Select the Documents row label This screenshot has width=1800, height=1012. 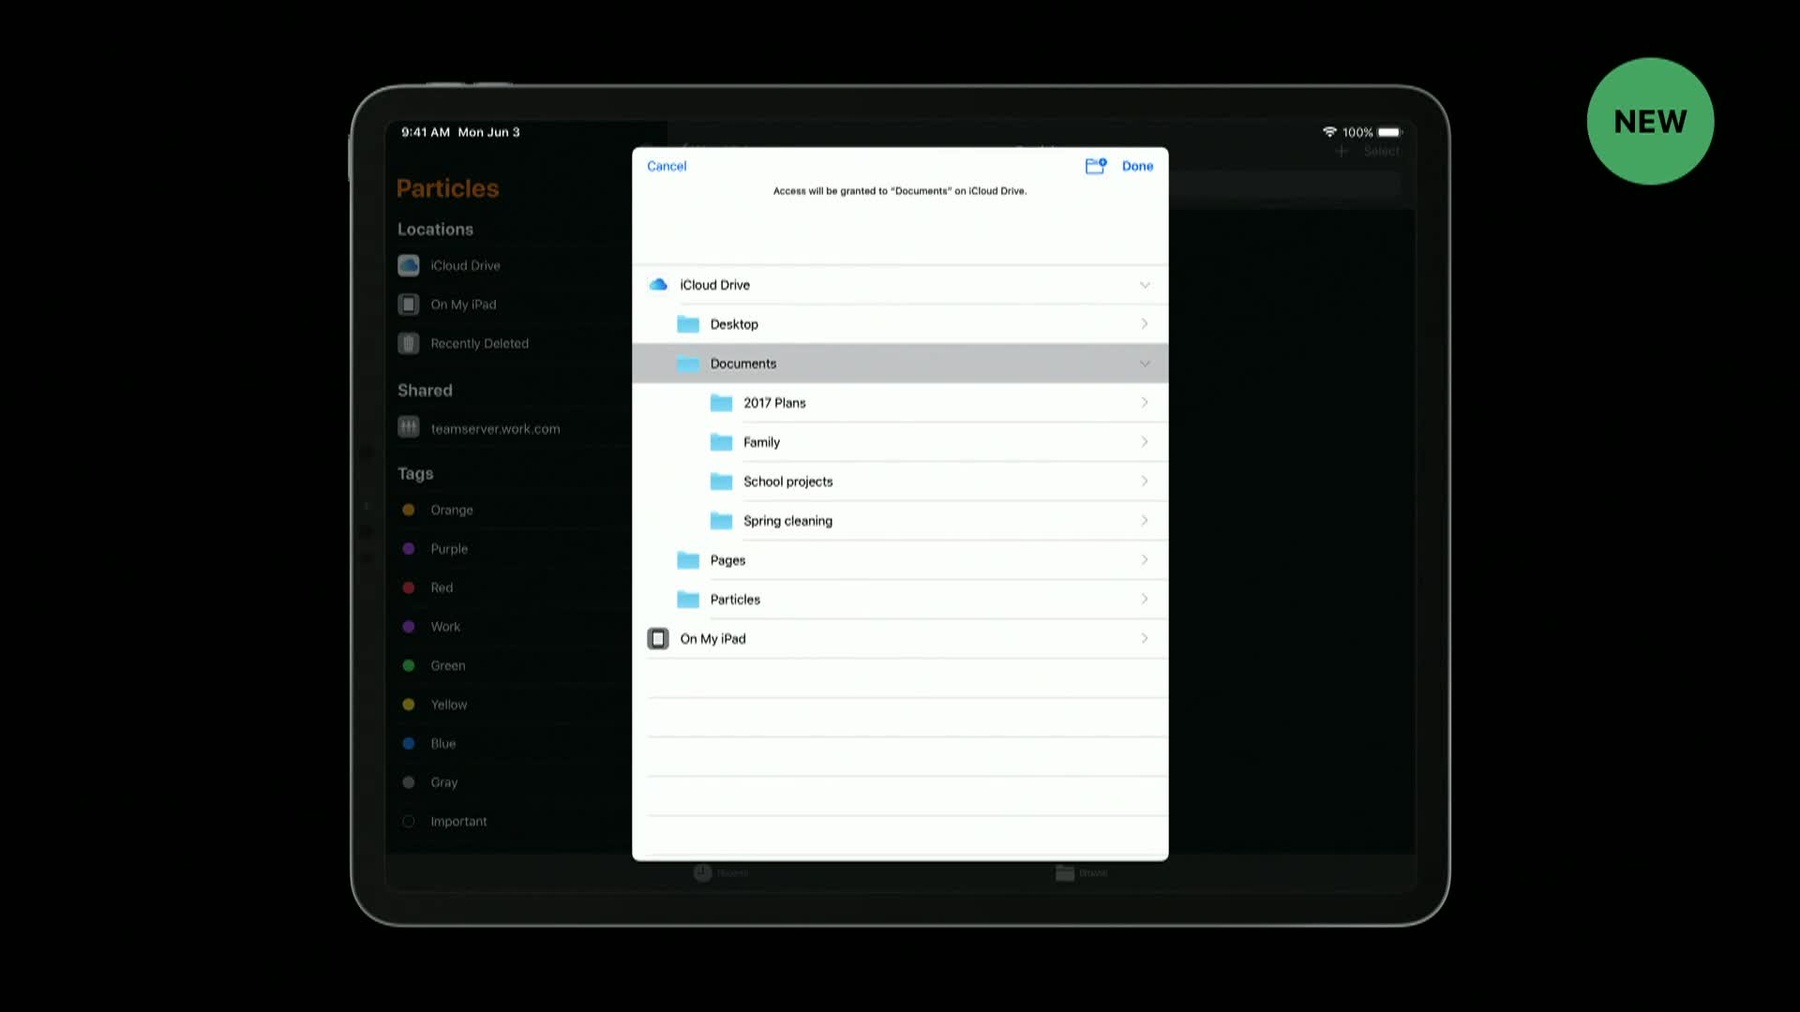(x=743, y=364)
